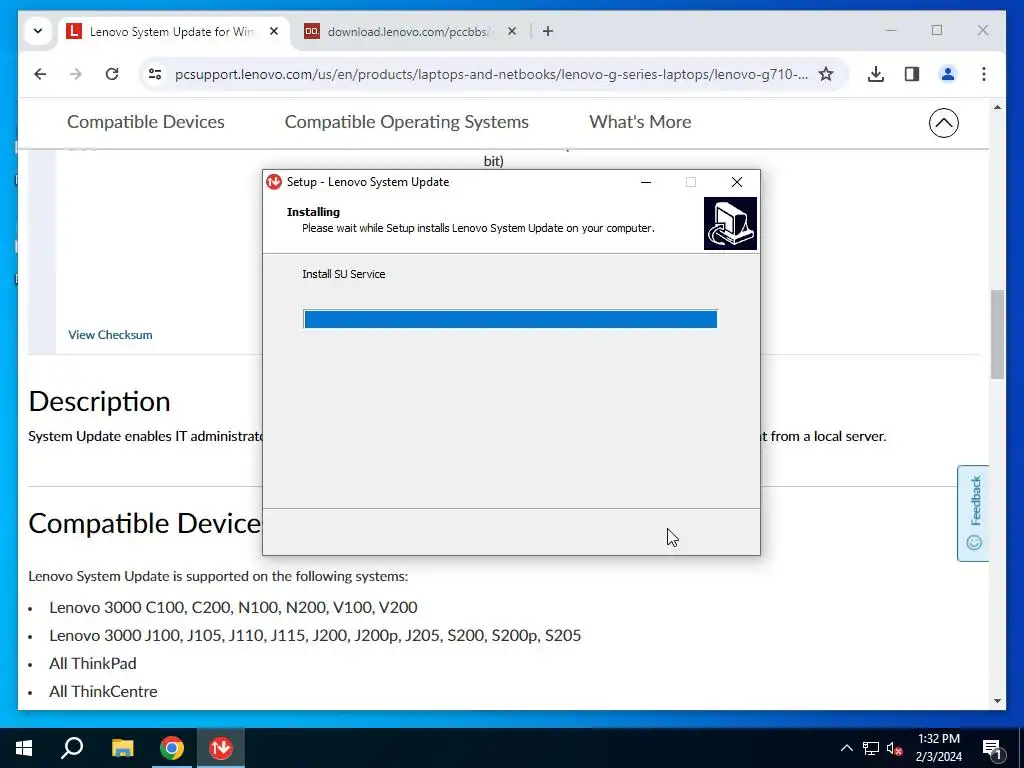Click the Chrome taskbar icon

172,748
